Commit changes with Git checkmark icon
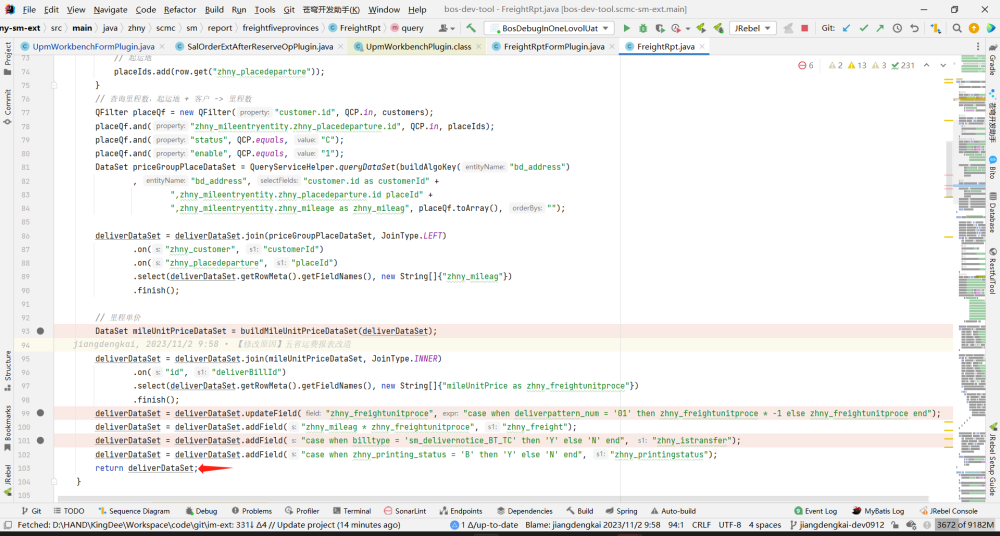The width and height of the screenshot is (1000, 536). tap(864, 28)
